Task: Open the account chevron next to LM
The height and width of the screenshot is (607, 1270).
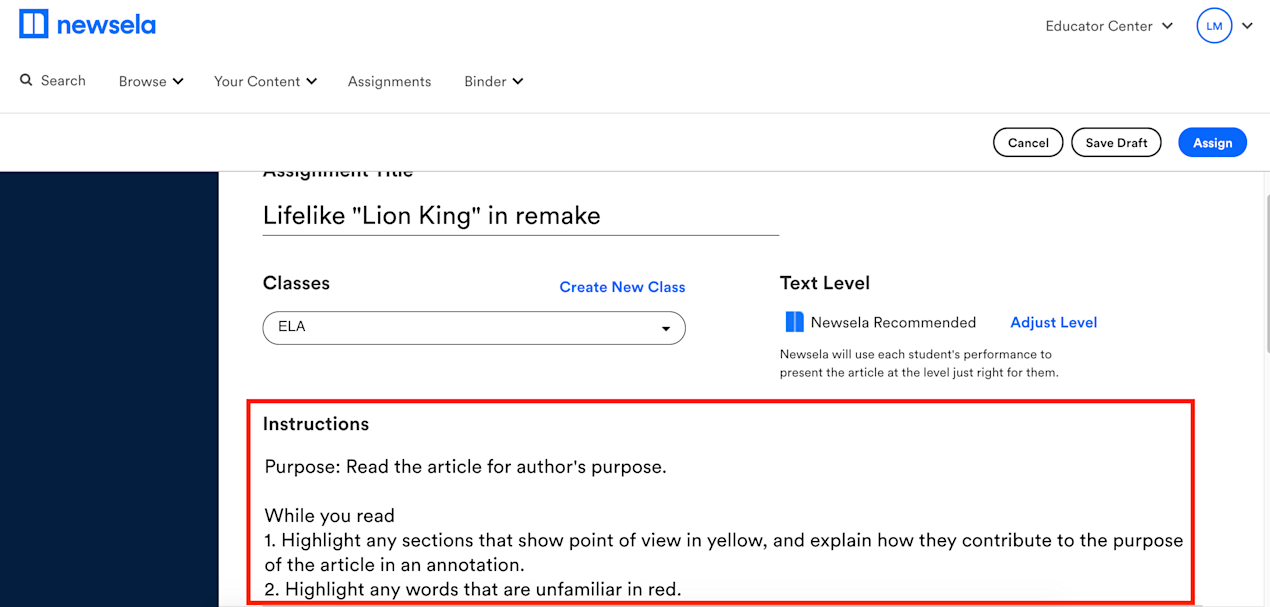Action: [1247, 26]
